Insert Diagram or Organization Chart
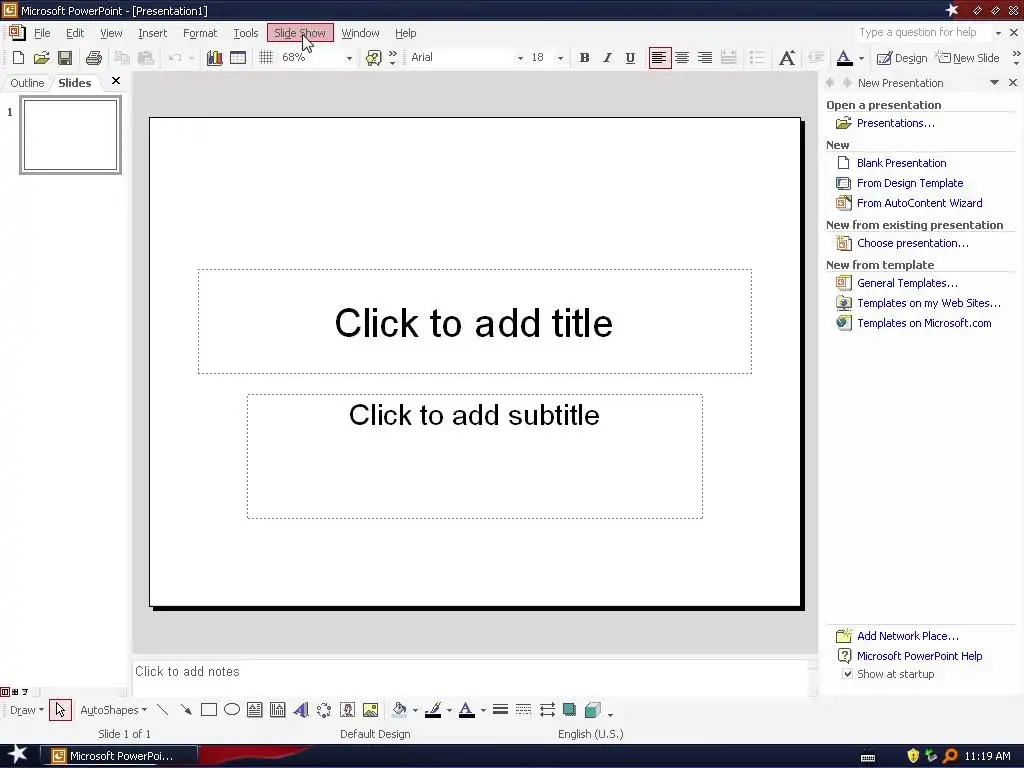 coord(324,711)
